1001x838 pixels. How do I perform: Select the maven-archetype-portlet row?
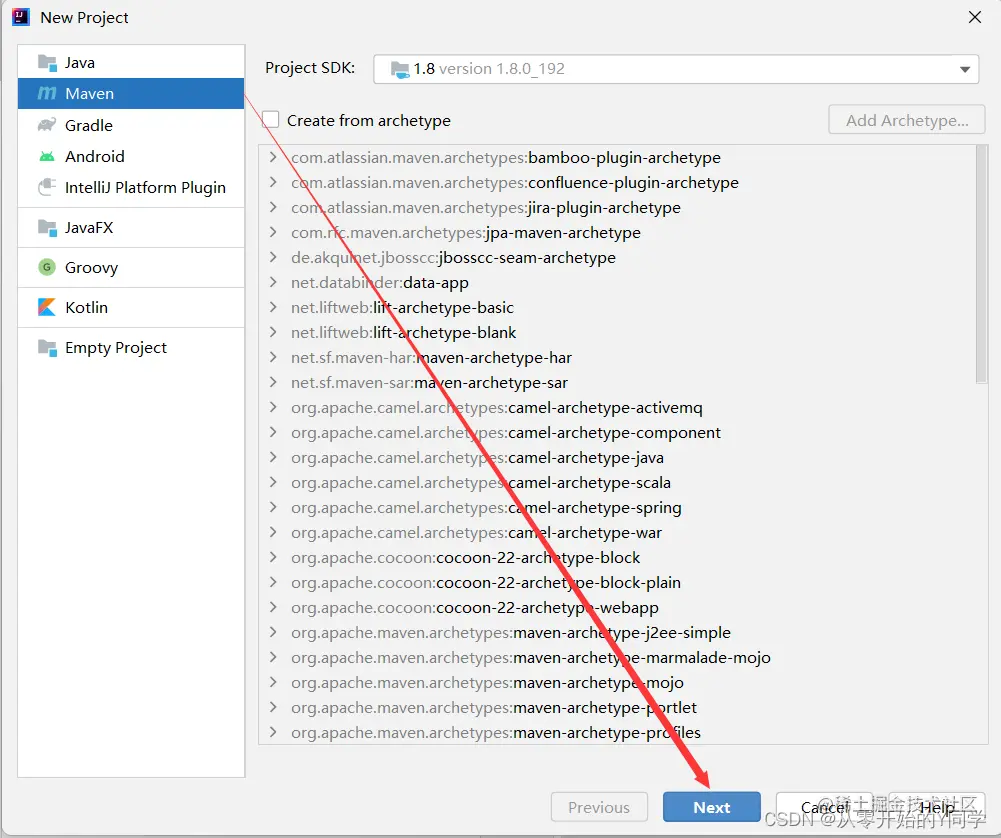pyautogui.click(x=617, y=707)
